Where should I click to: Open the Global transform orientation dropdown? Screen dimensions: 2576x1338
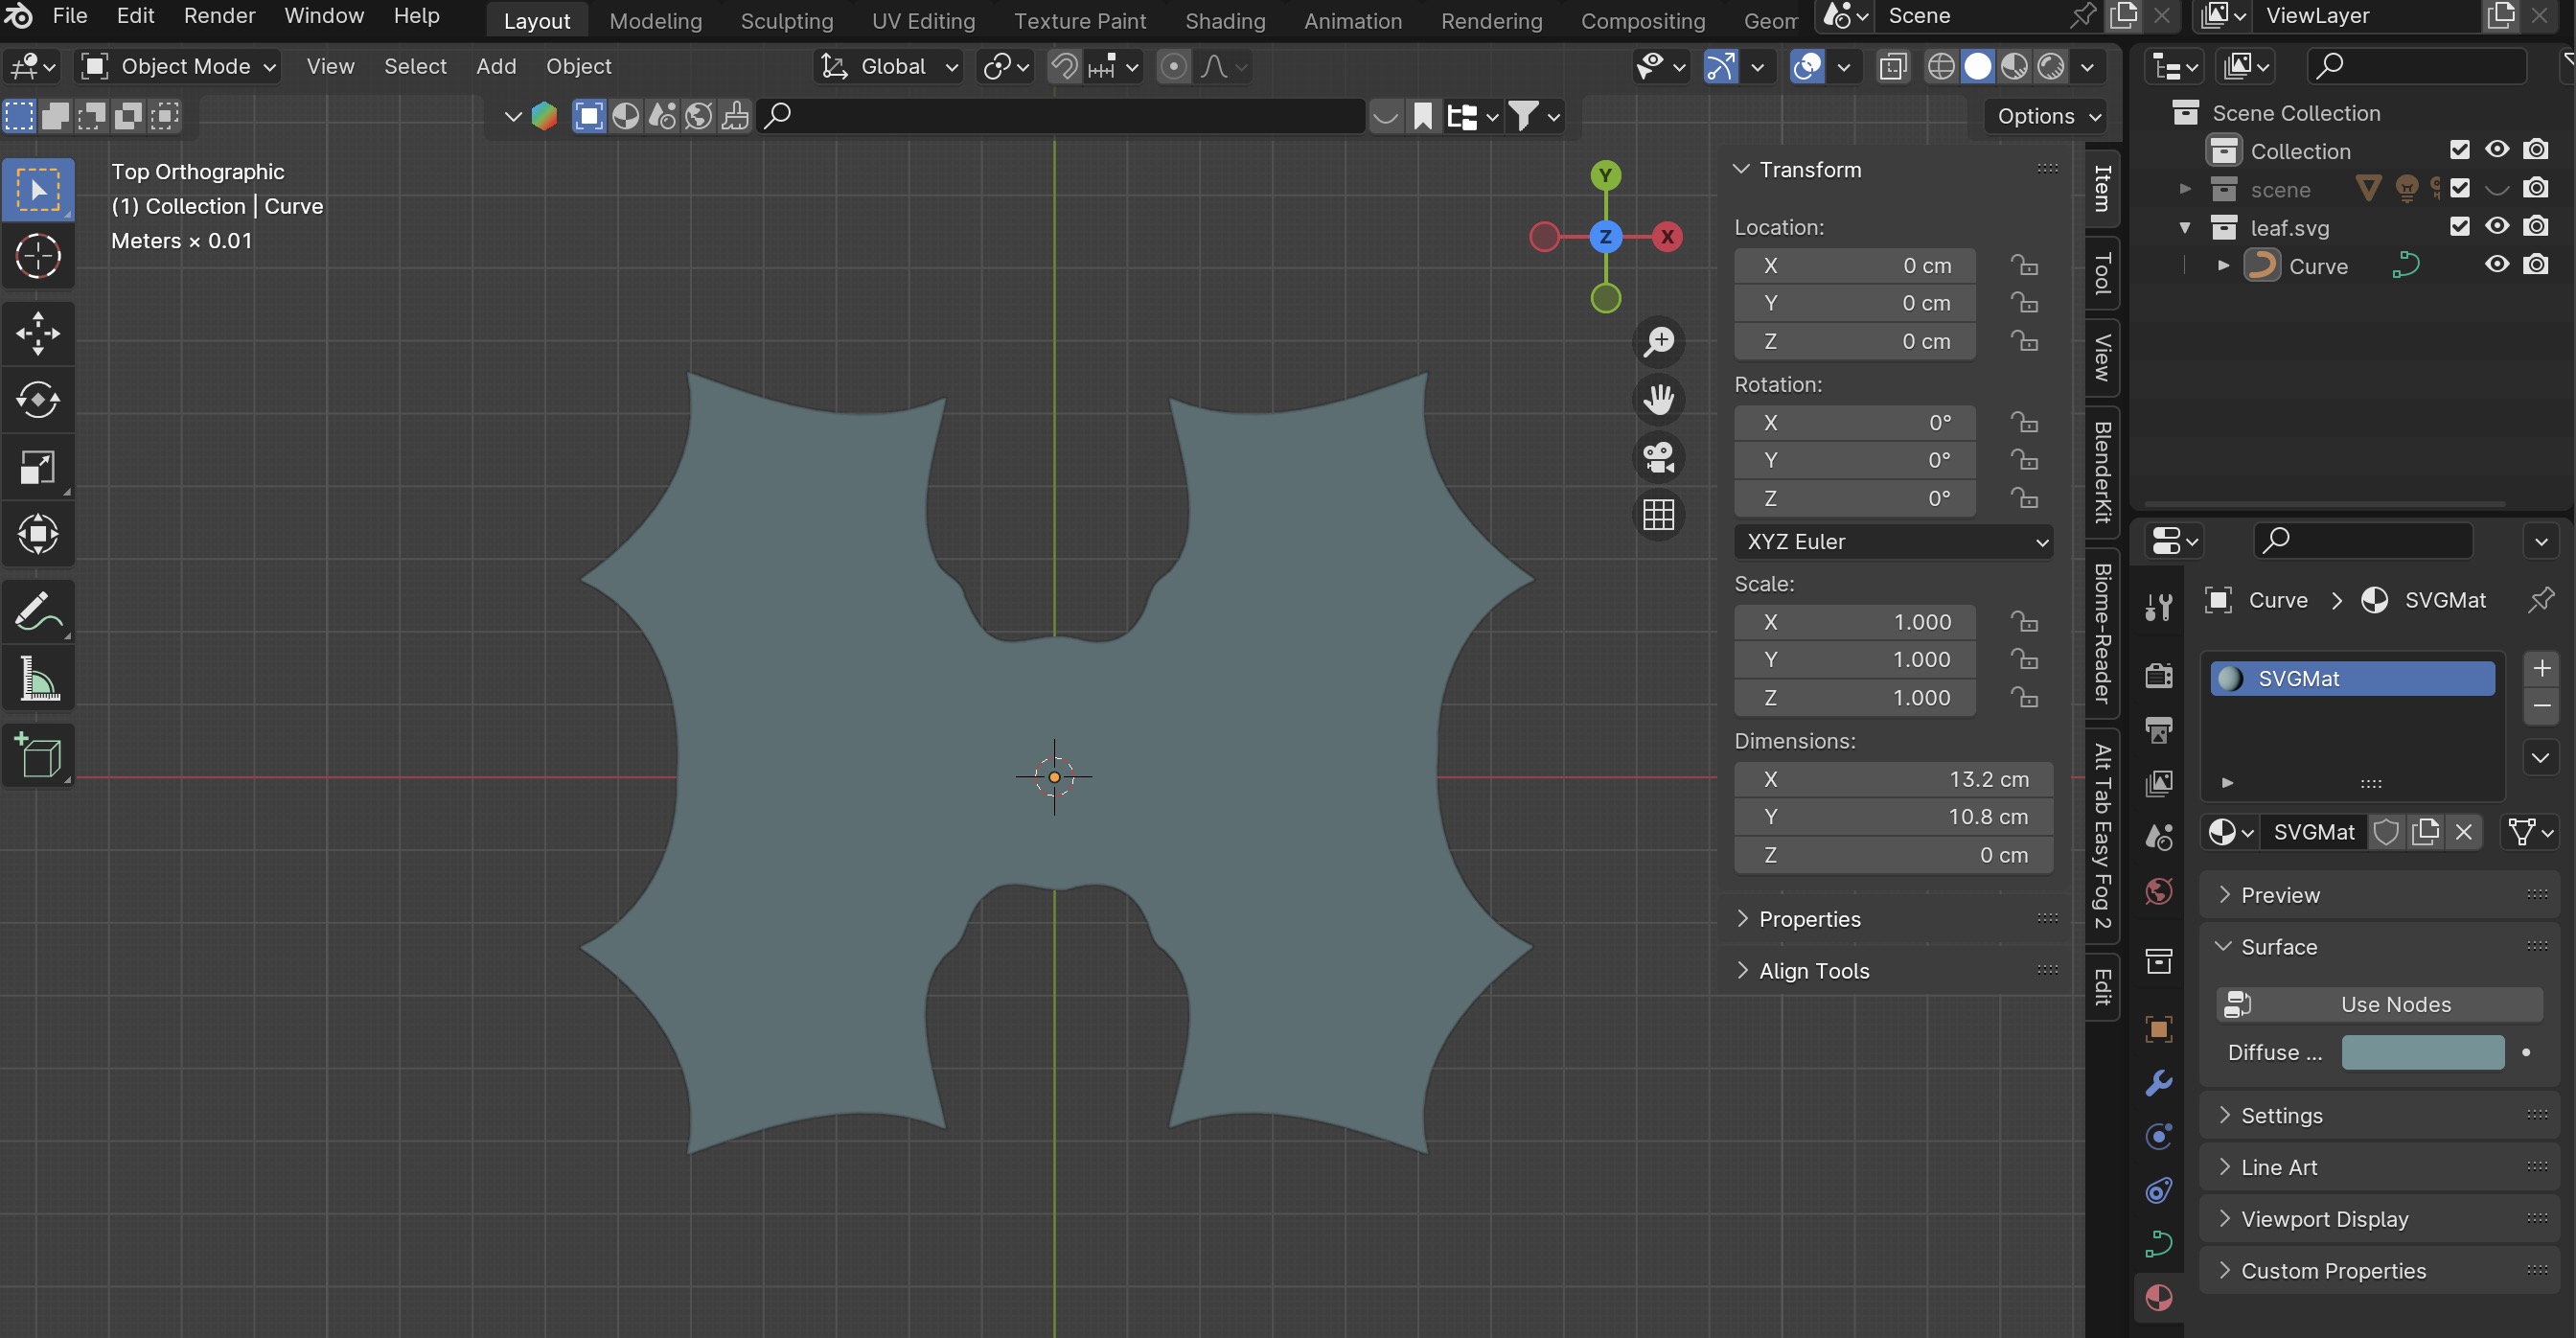click(x=889, y=67)
